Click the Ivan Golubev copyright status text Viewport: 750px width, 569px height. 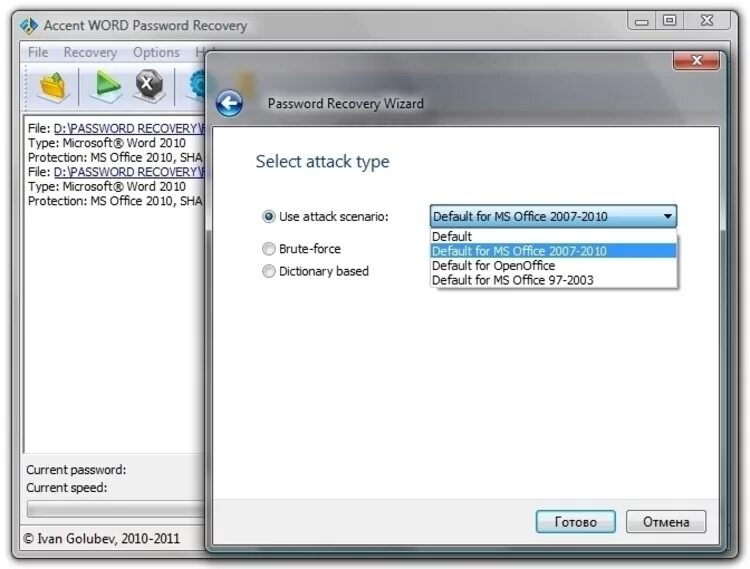[x=101, y=539]
